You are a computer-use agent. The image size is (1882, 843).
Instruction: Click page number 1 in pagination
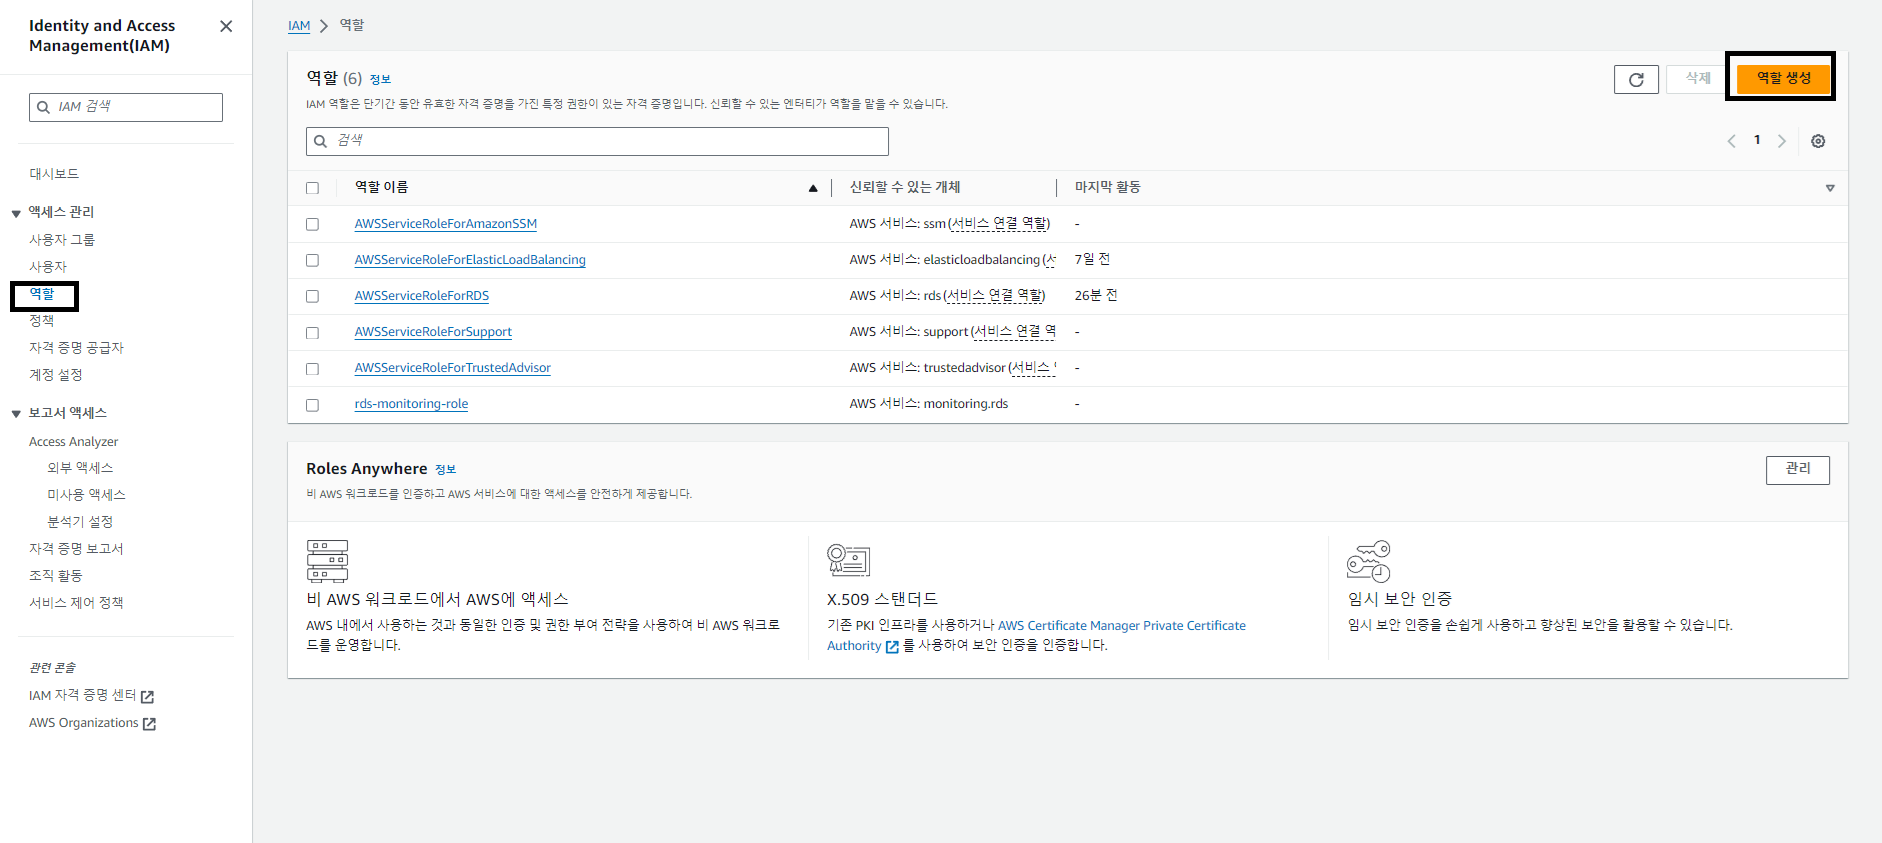click(x=1757, y=140)
